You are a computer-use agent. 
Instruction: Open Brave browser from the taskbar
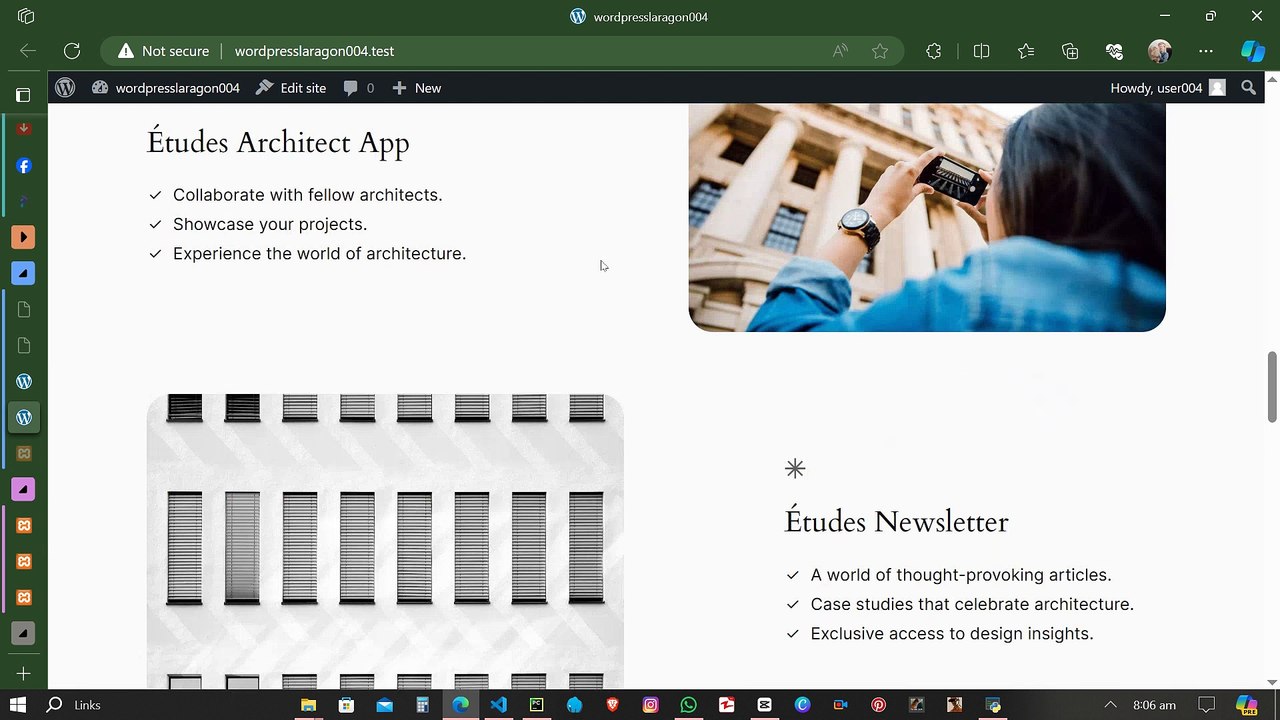tap(612, 705)
